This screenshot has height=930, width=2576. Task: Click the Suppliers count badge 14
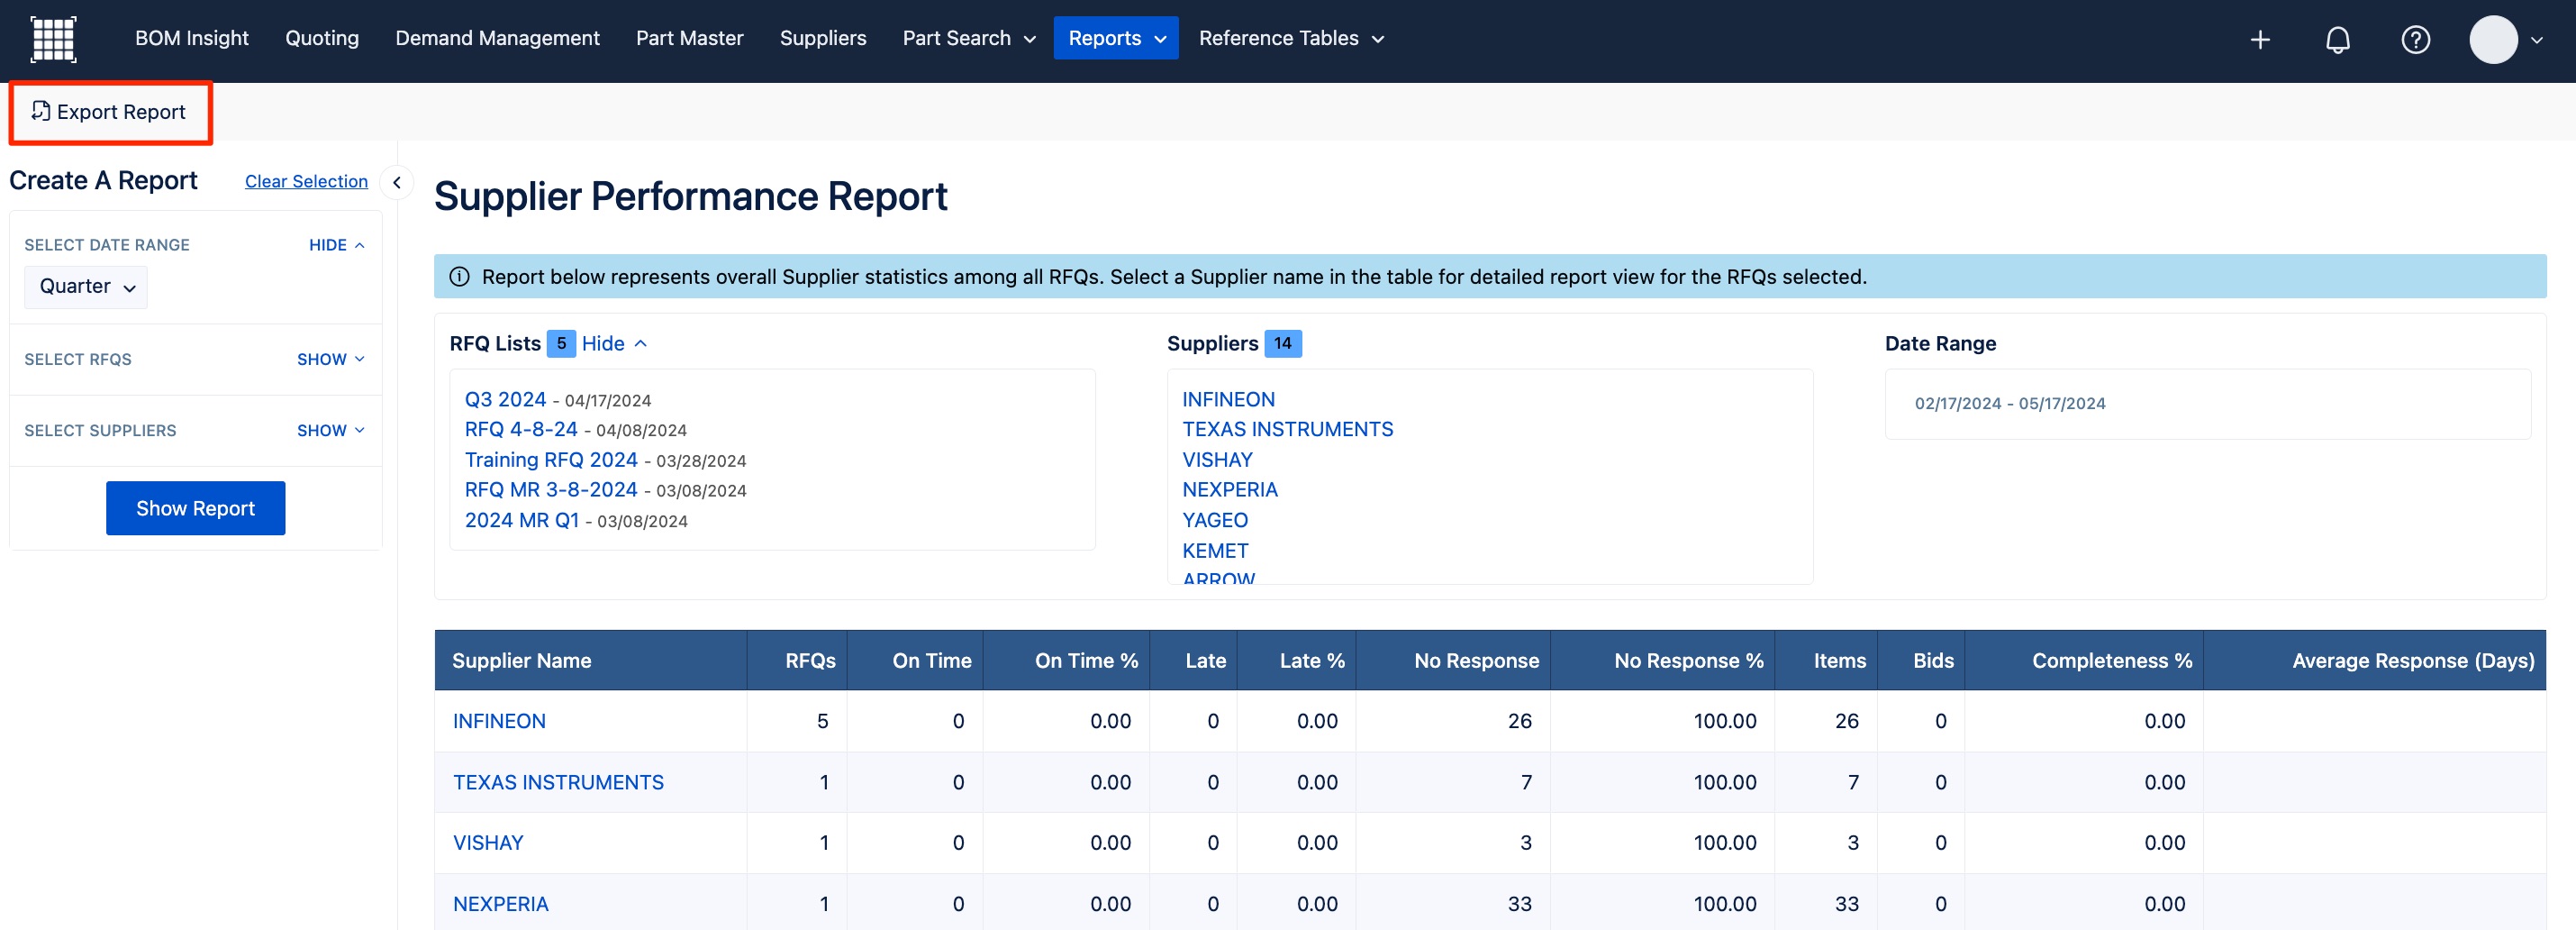[1282, 344]
